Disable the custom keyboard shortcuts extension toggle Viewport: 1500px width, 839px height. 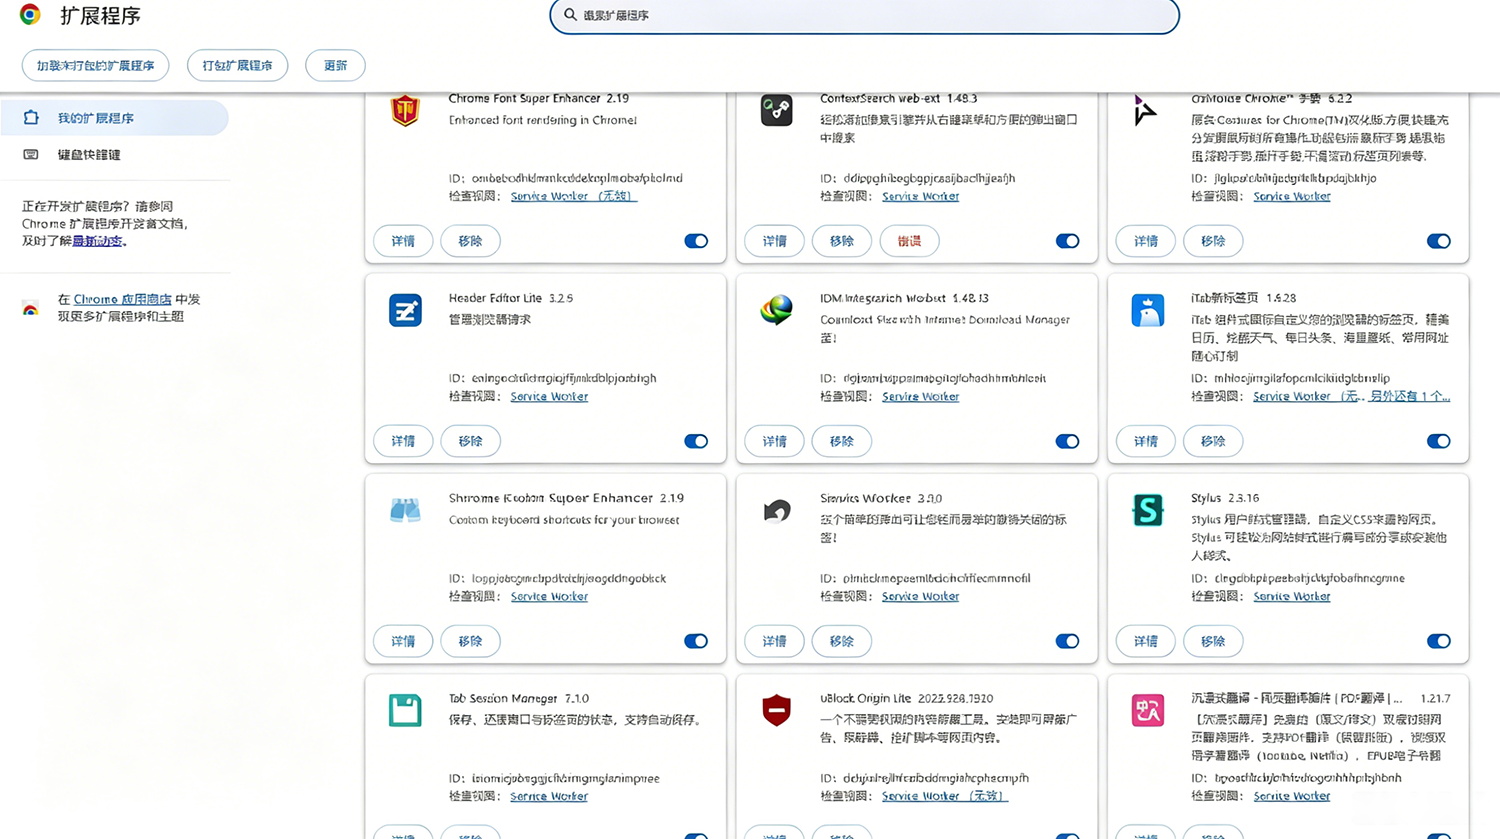tap(696, 641)
